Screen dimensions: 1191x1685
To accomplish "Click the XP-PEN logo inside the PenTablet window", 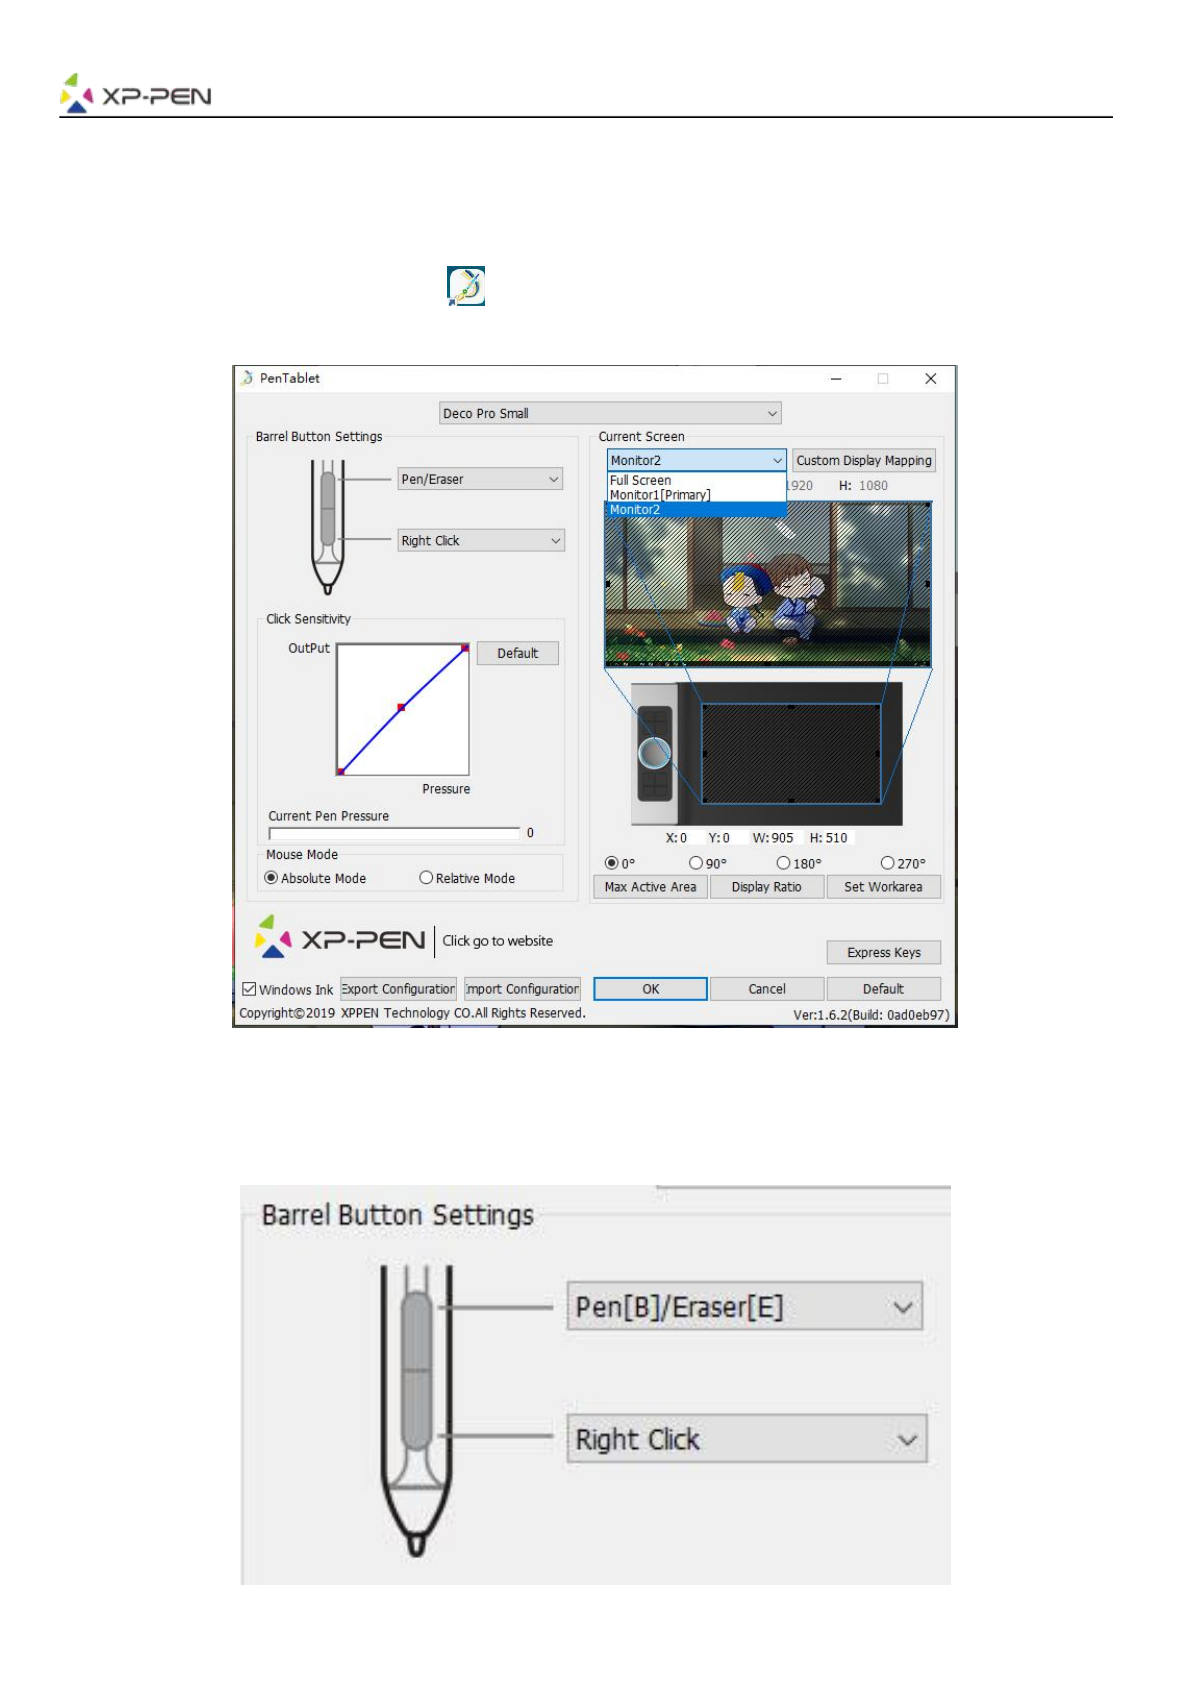I will point(340,938).
